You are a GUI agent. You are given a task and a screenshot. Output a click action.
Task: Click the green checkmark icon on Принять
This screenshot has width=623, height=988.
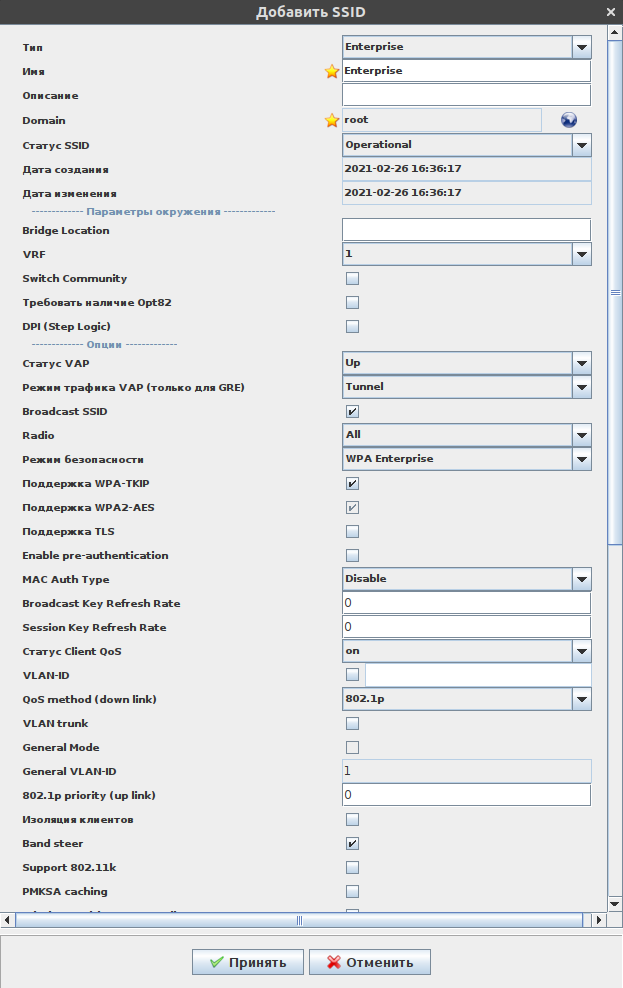[x=216, y=963]
